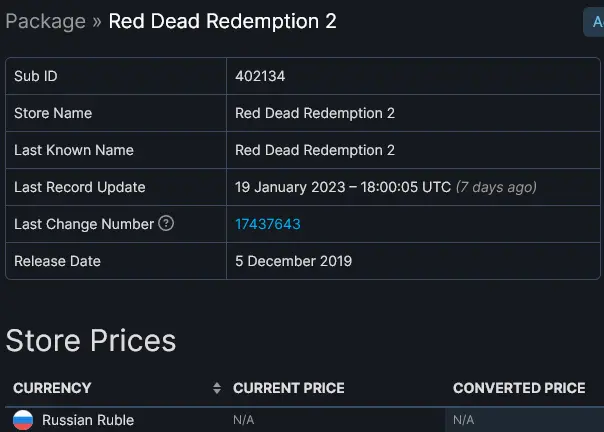The image size is (604, 432).
Task: Click the Sub ID value 402134
Action: pyautogui.click(x=260, y=76)
